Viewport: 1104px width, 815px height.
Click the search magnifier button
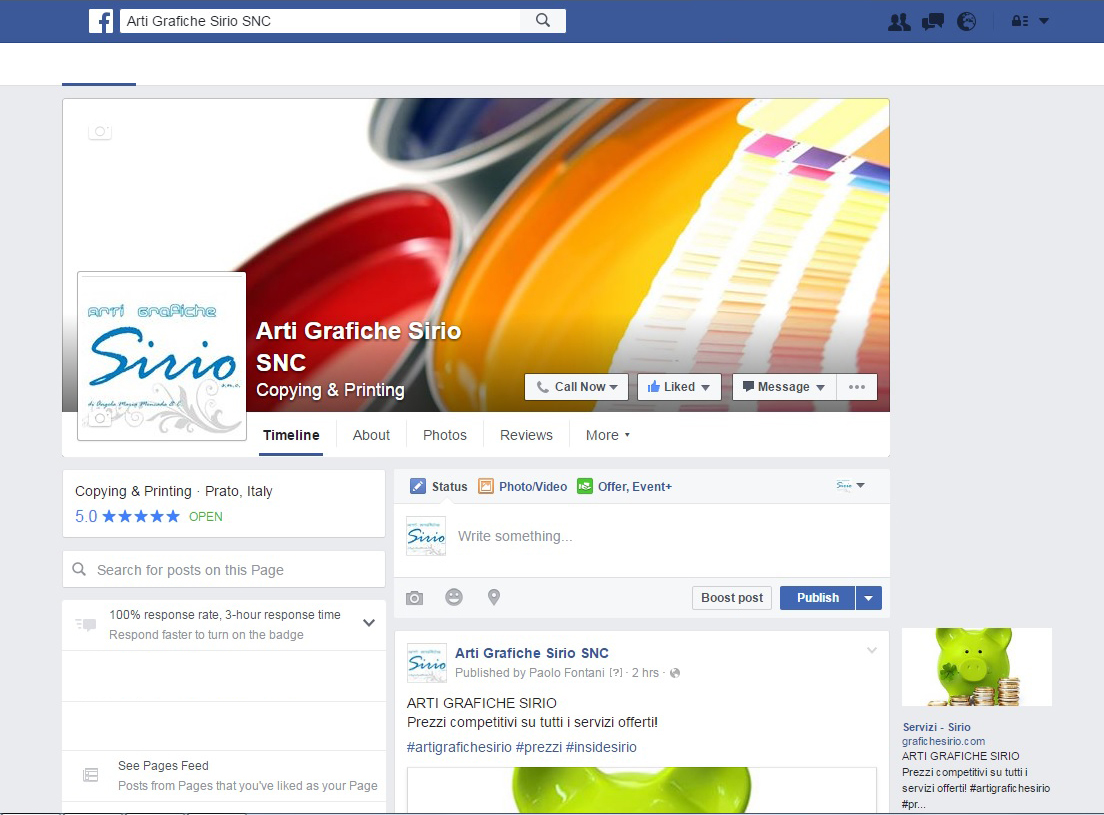[x=543, y=21]
